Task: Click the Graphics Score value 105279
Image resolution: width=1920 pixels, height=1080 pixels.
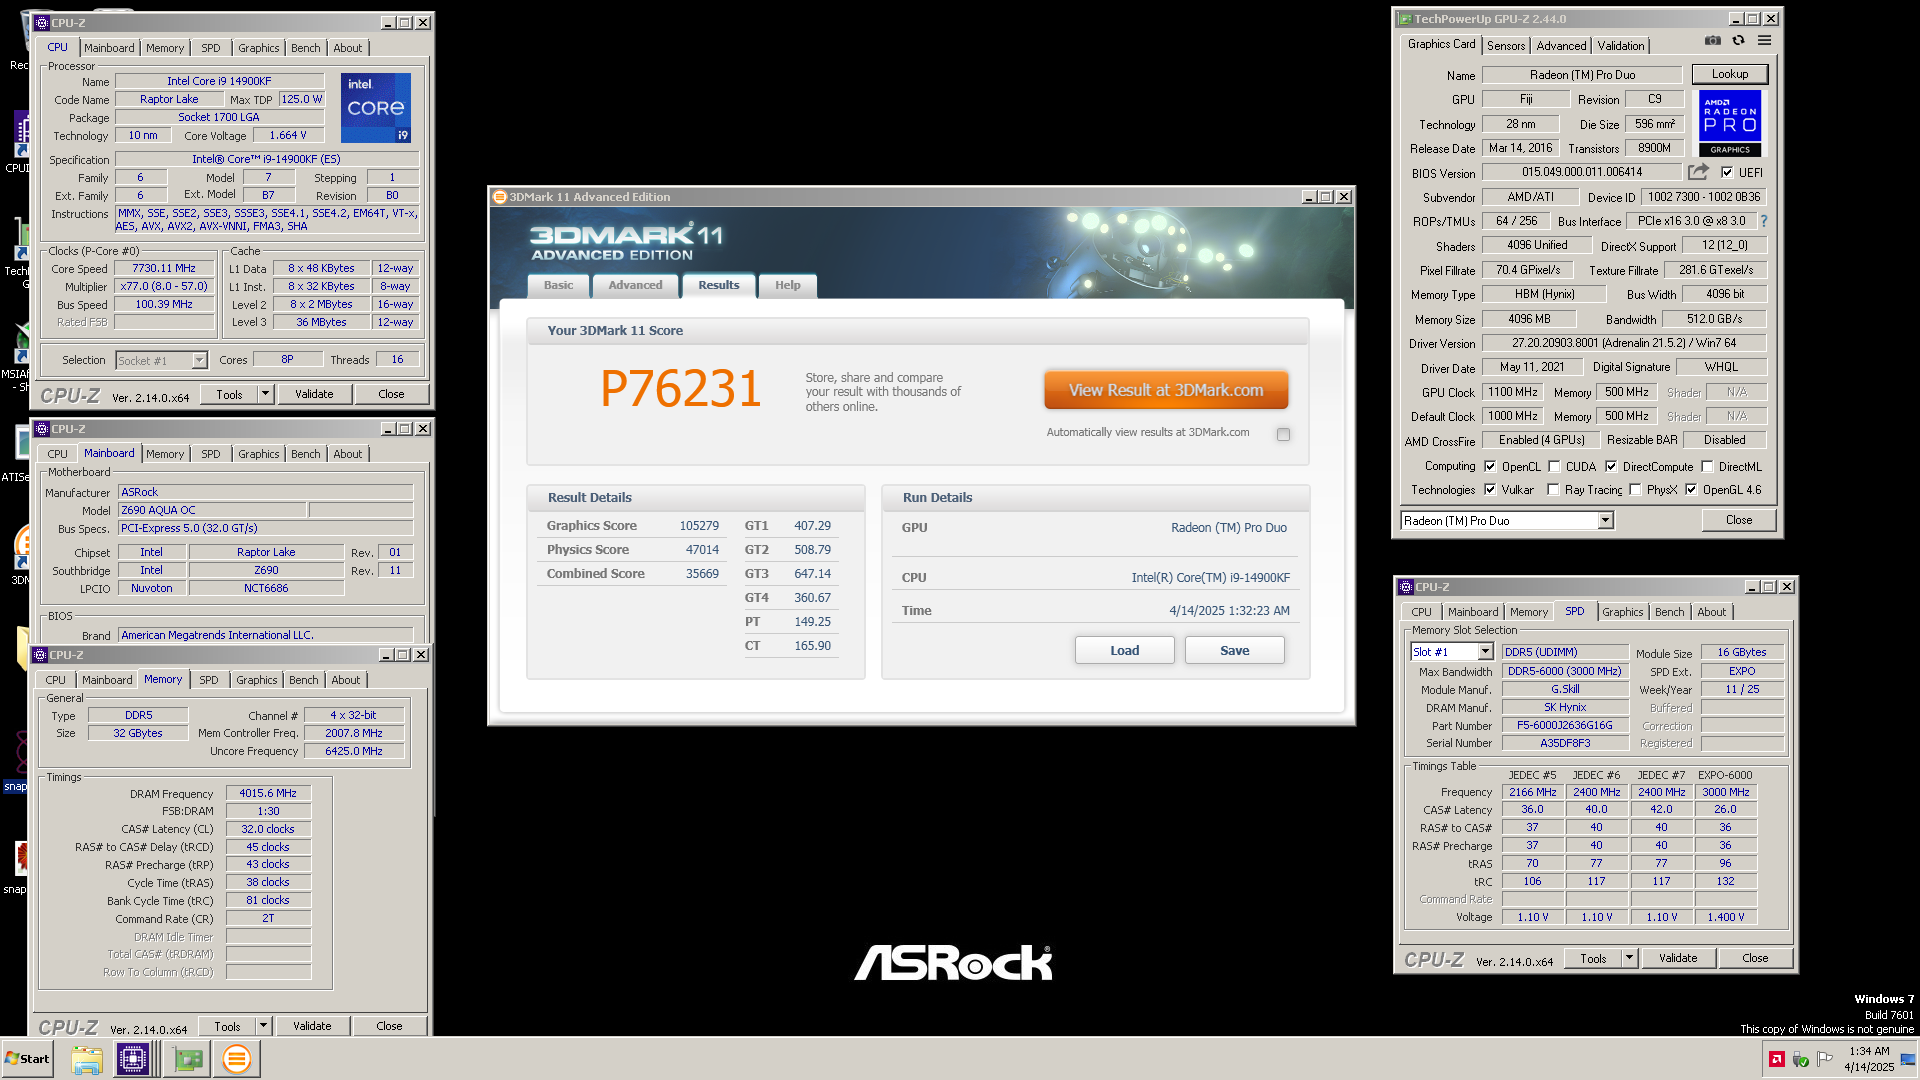Action: coord(699,526)
